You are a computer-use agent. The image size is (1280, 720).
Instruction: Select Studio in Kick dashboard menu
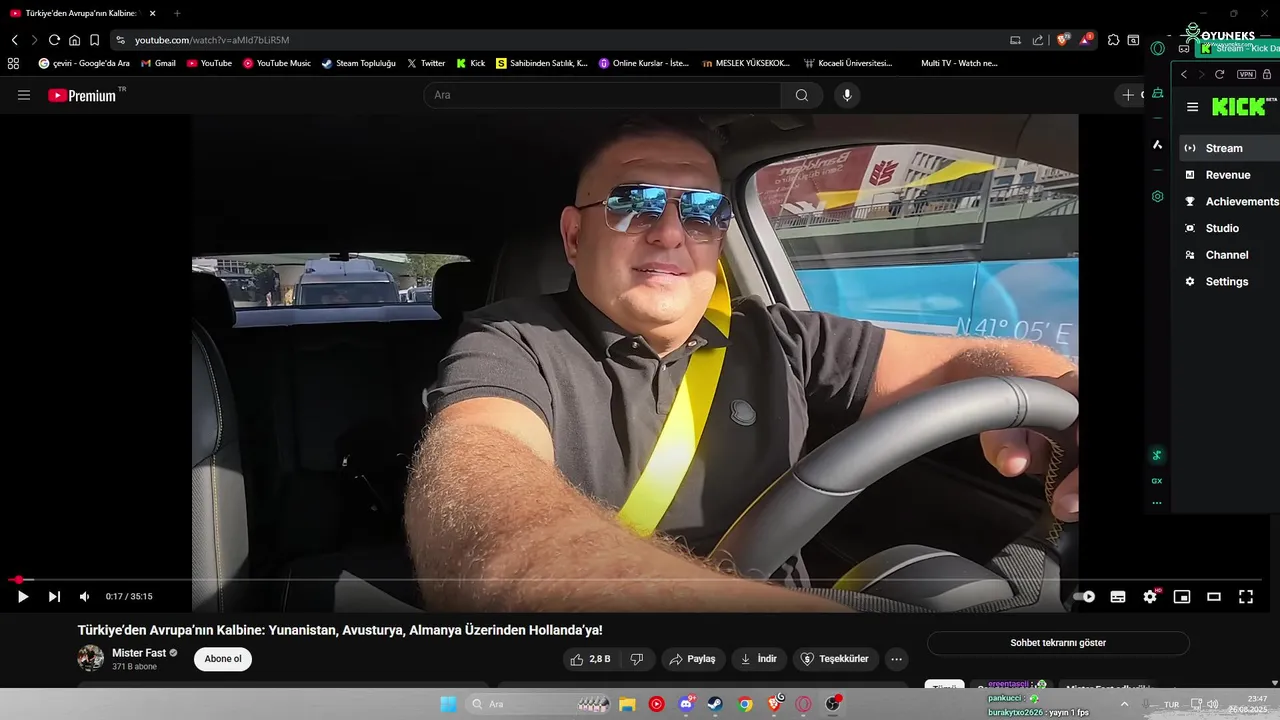pos(1229,228)
